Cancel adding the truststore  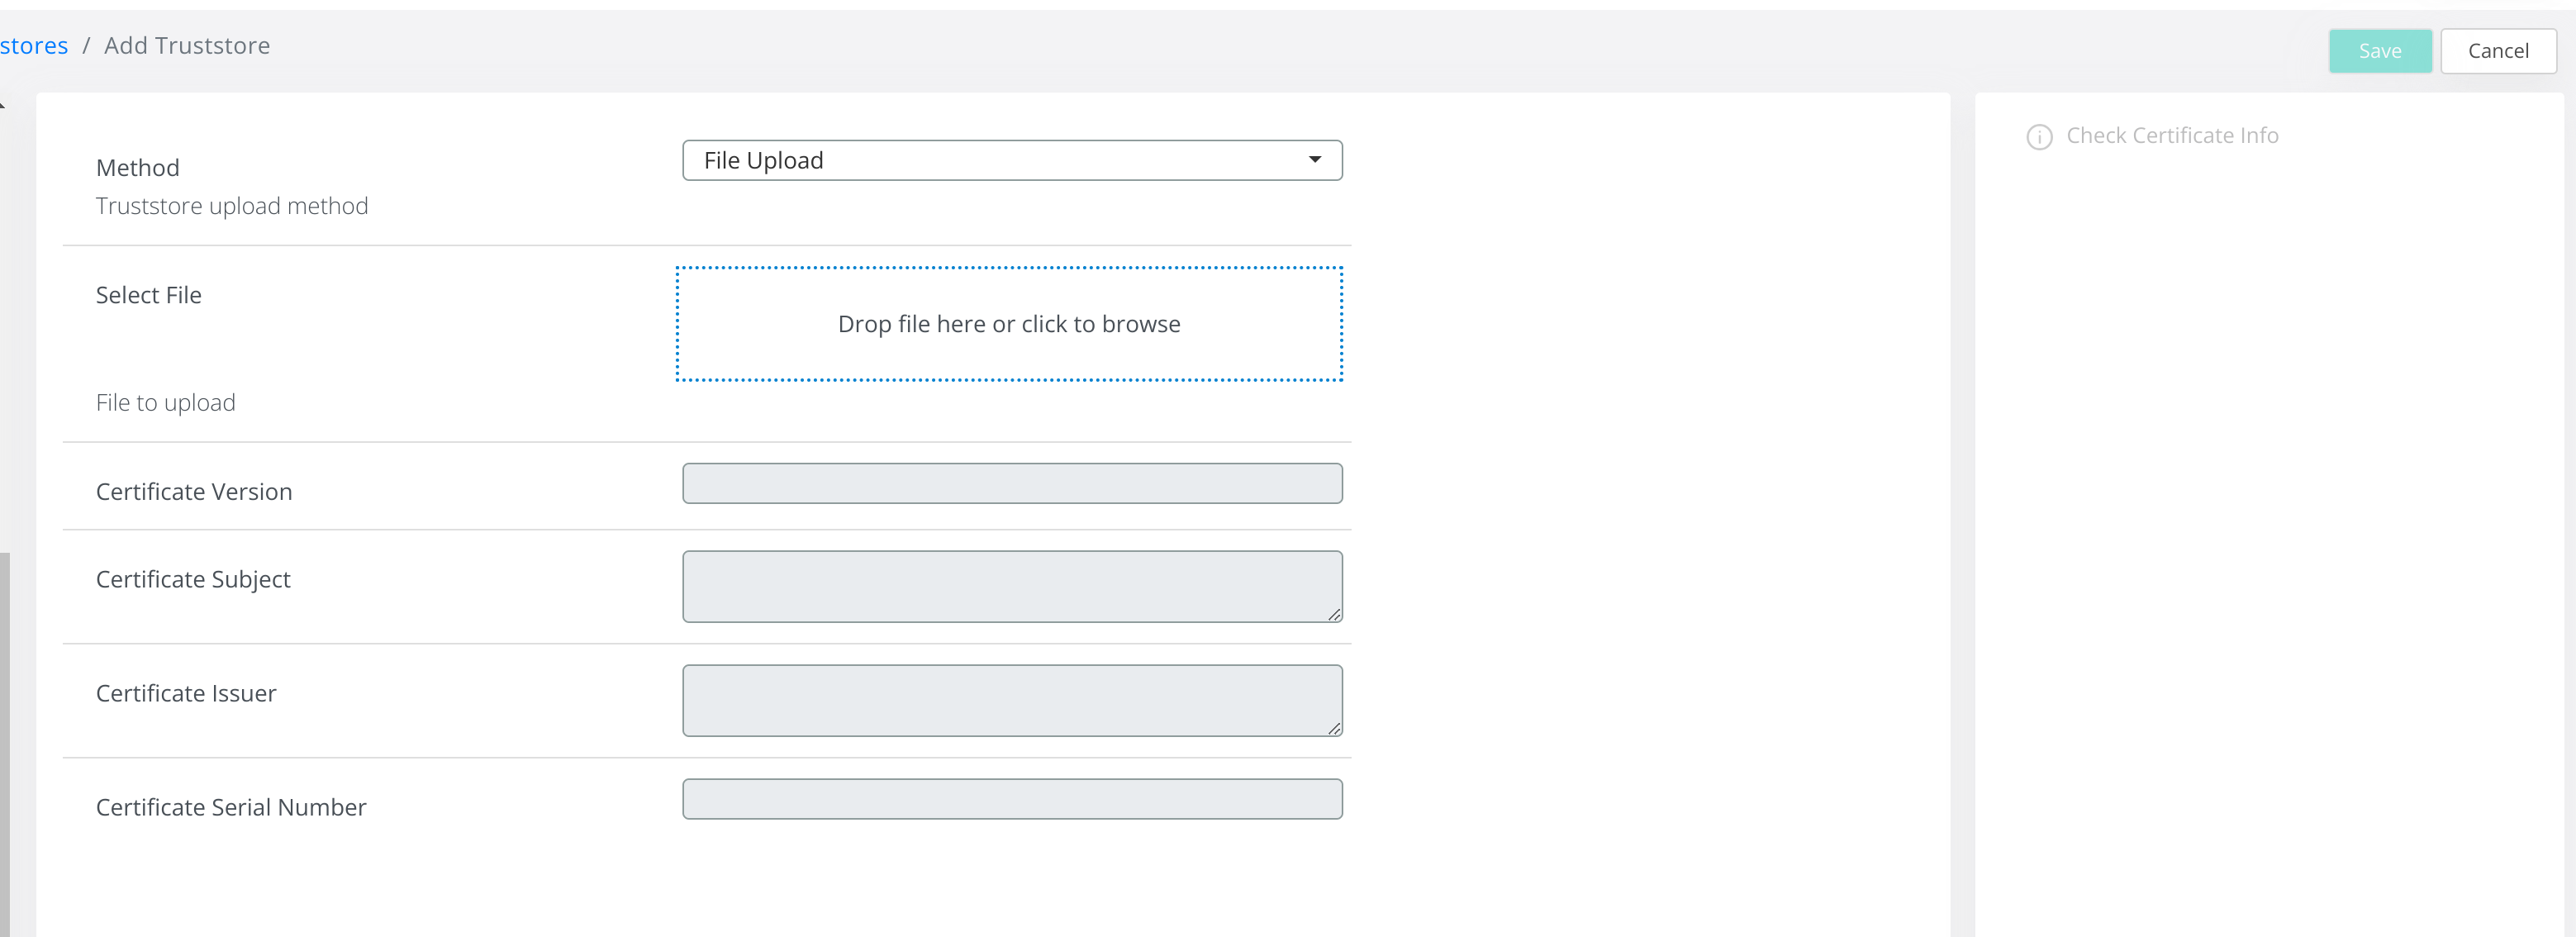tap(2497, 51)
